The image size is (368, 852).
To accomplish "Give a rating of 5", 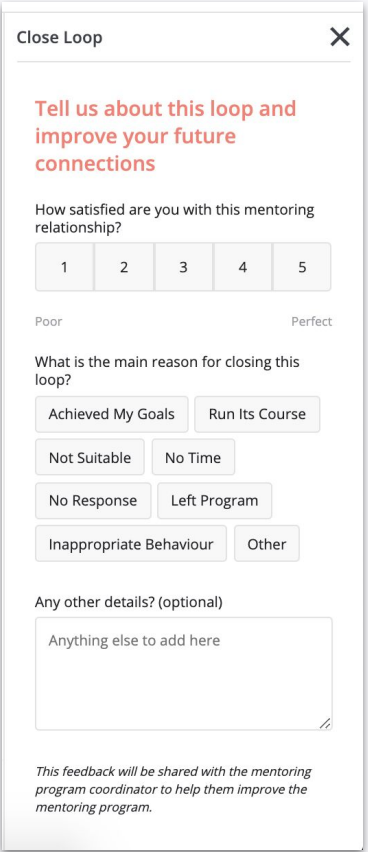I will coord(302,267).
